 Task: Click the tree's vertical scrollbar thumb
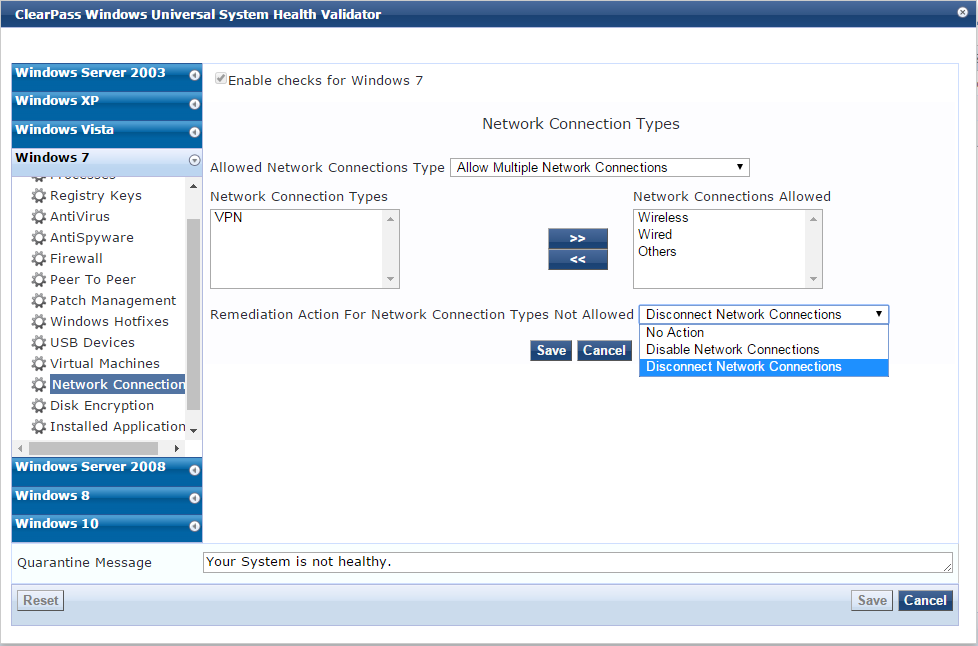point(193,314)
